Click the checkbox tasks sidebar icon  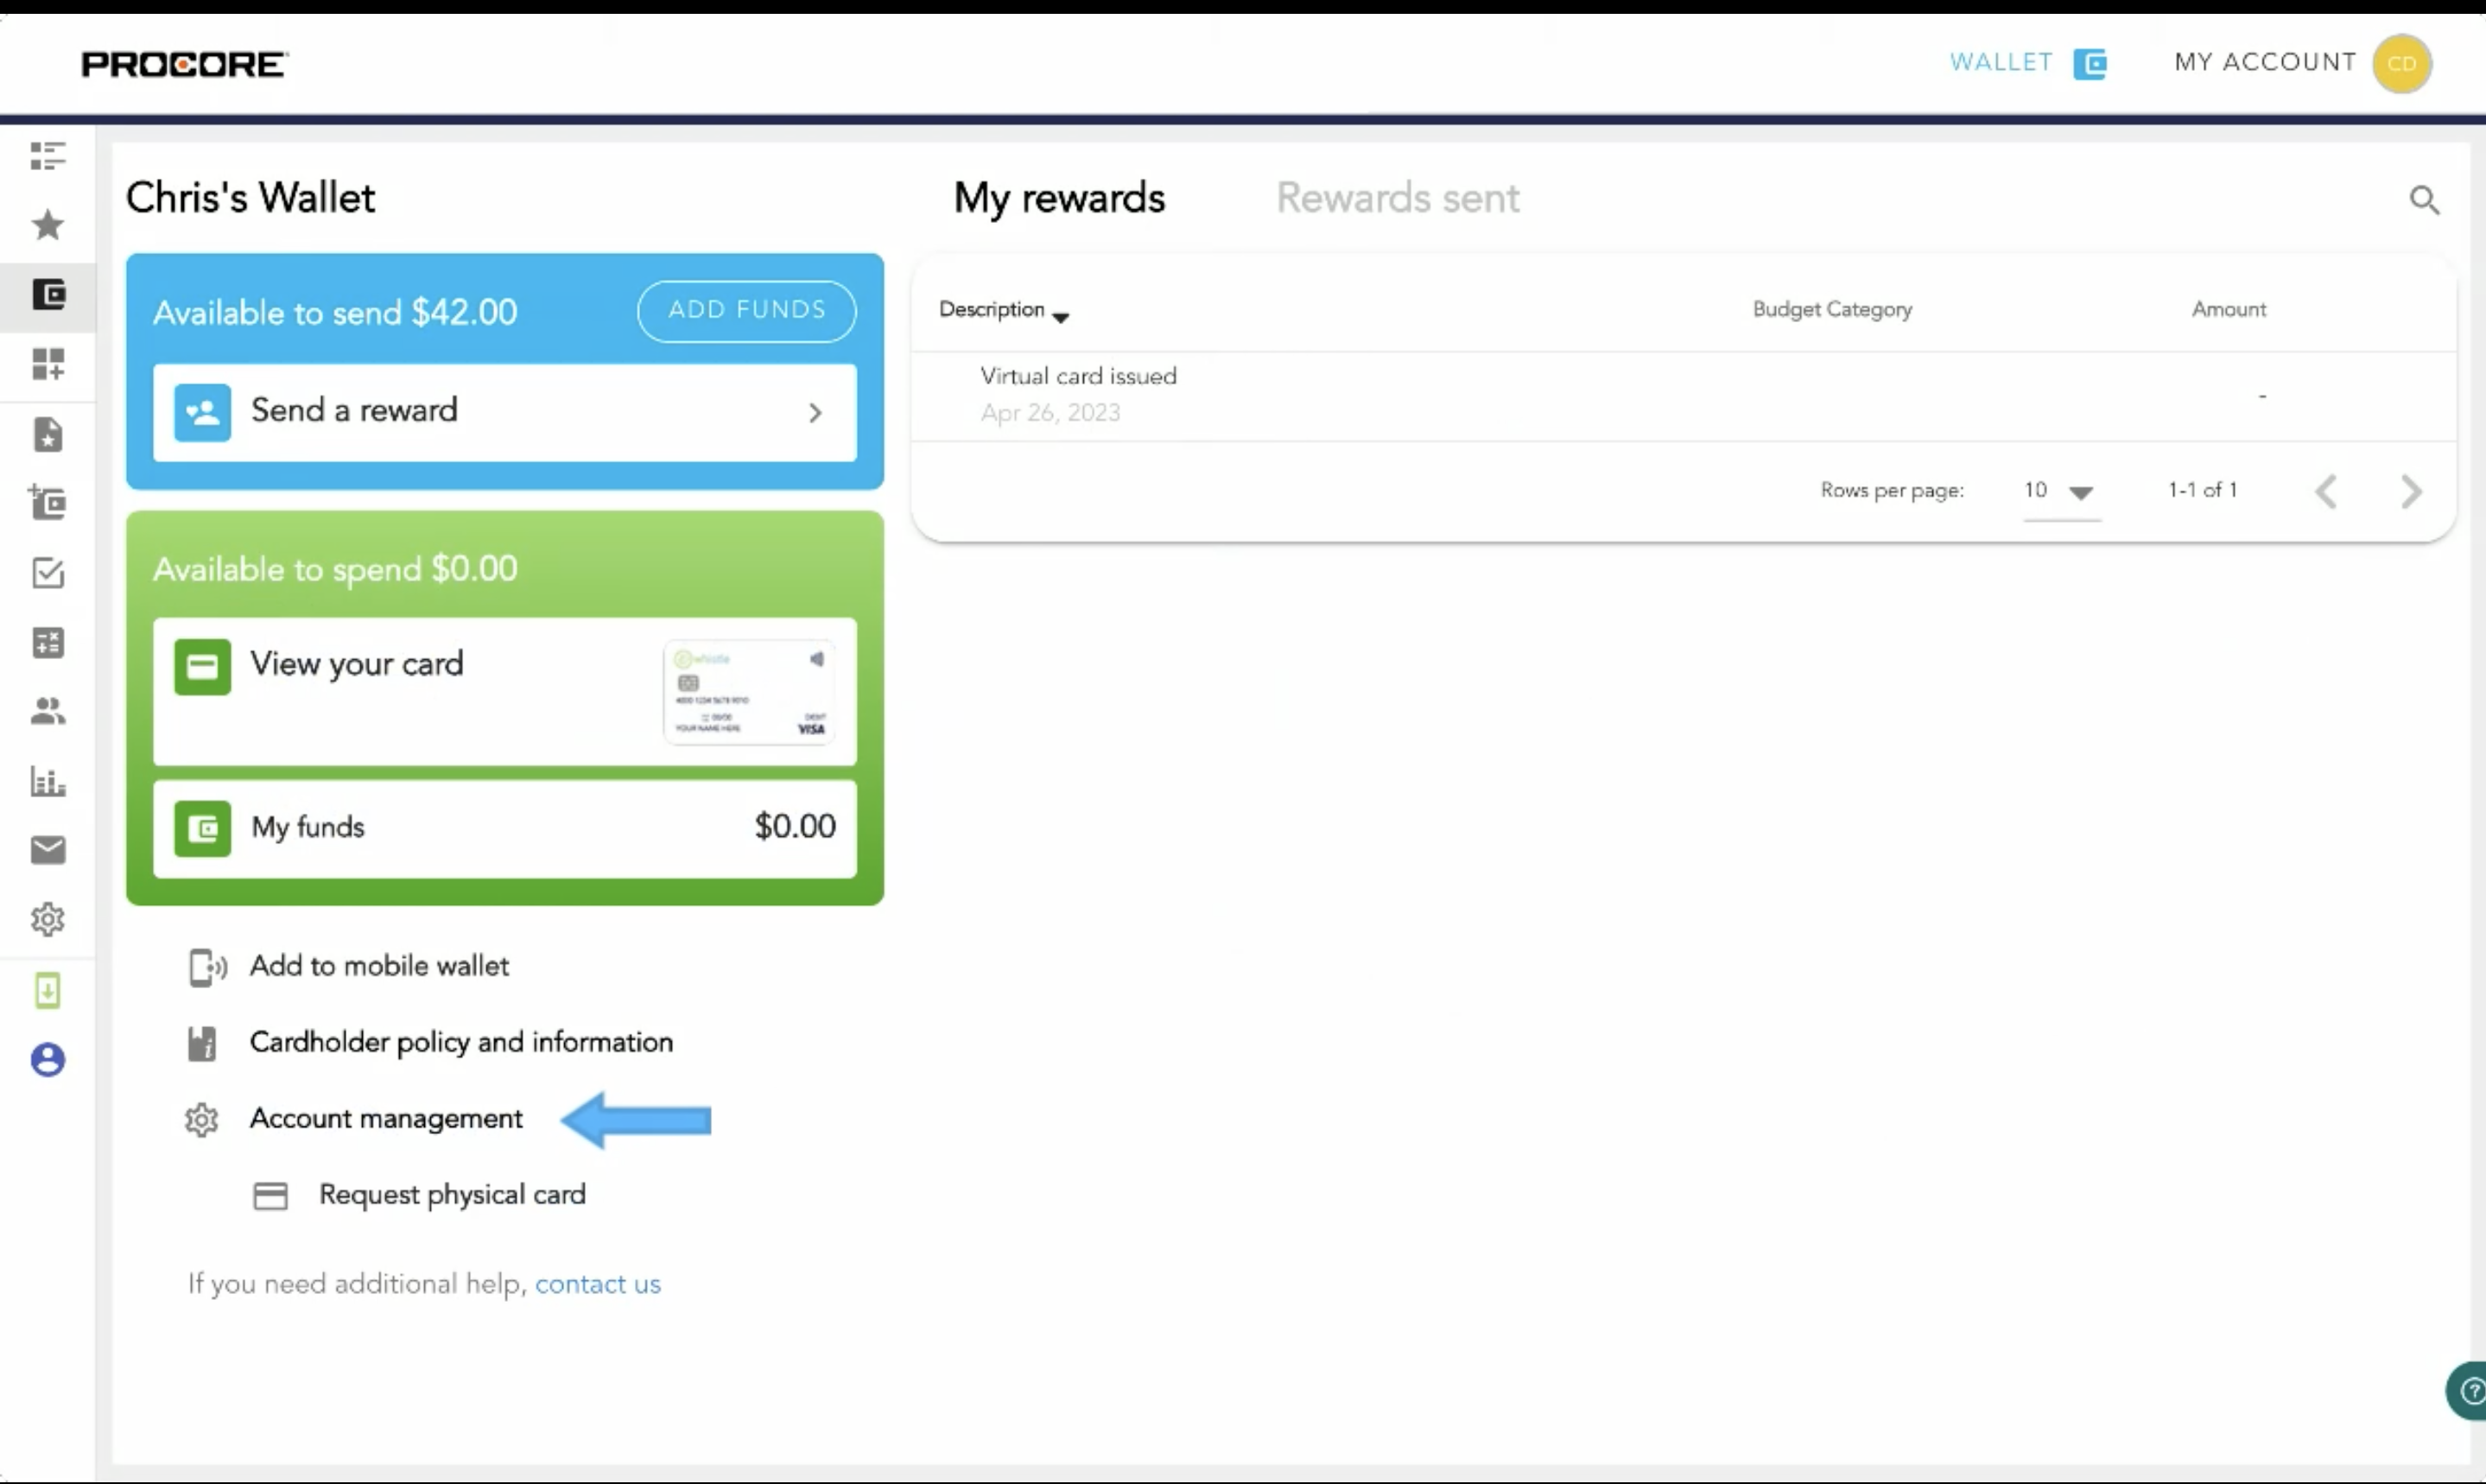pyautogui.click(x=48, y=573)
